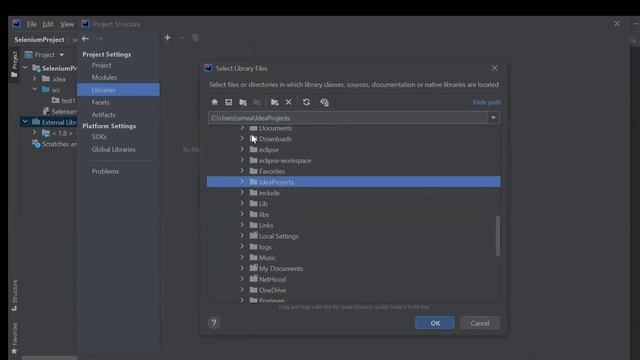The width and height of the screenshot is (640, 360).
Task: Open the View menu
Action: (x=67, y=24)
